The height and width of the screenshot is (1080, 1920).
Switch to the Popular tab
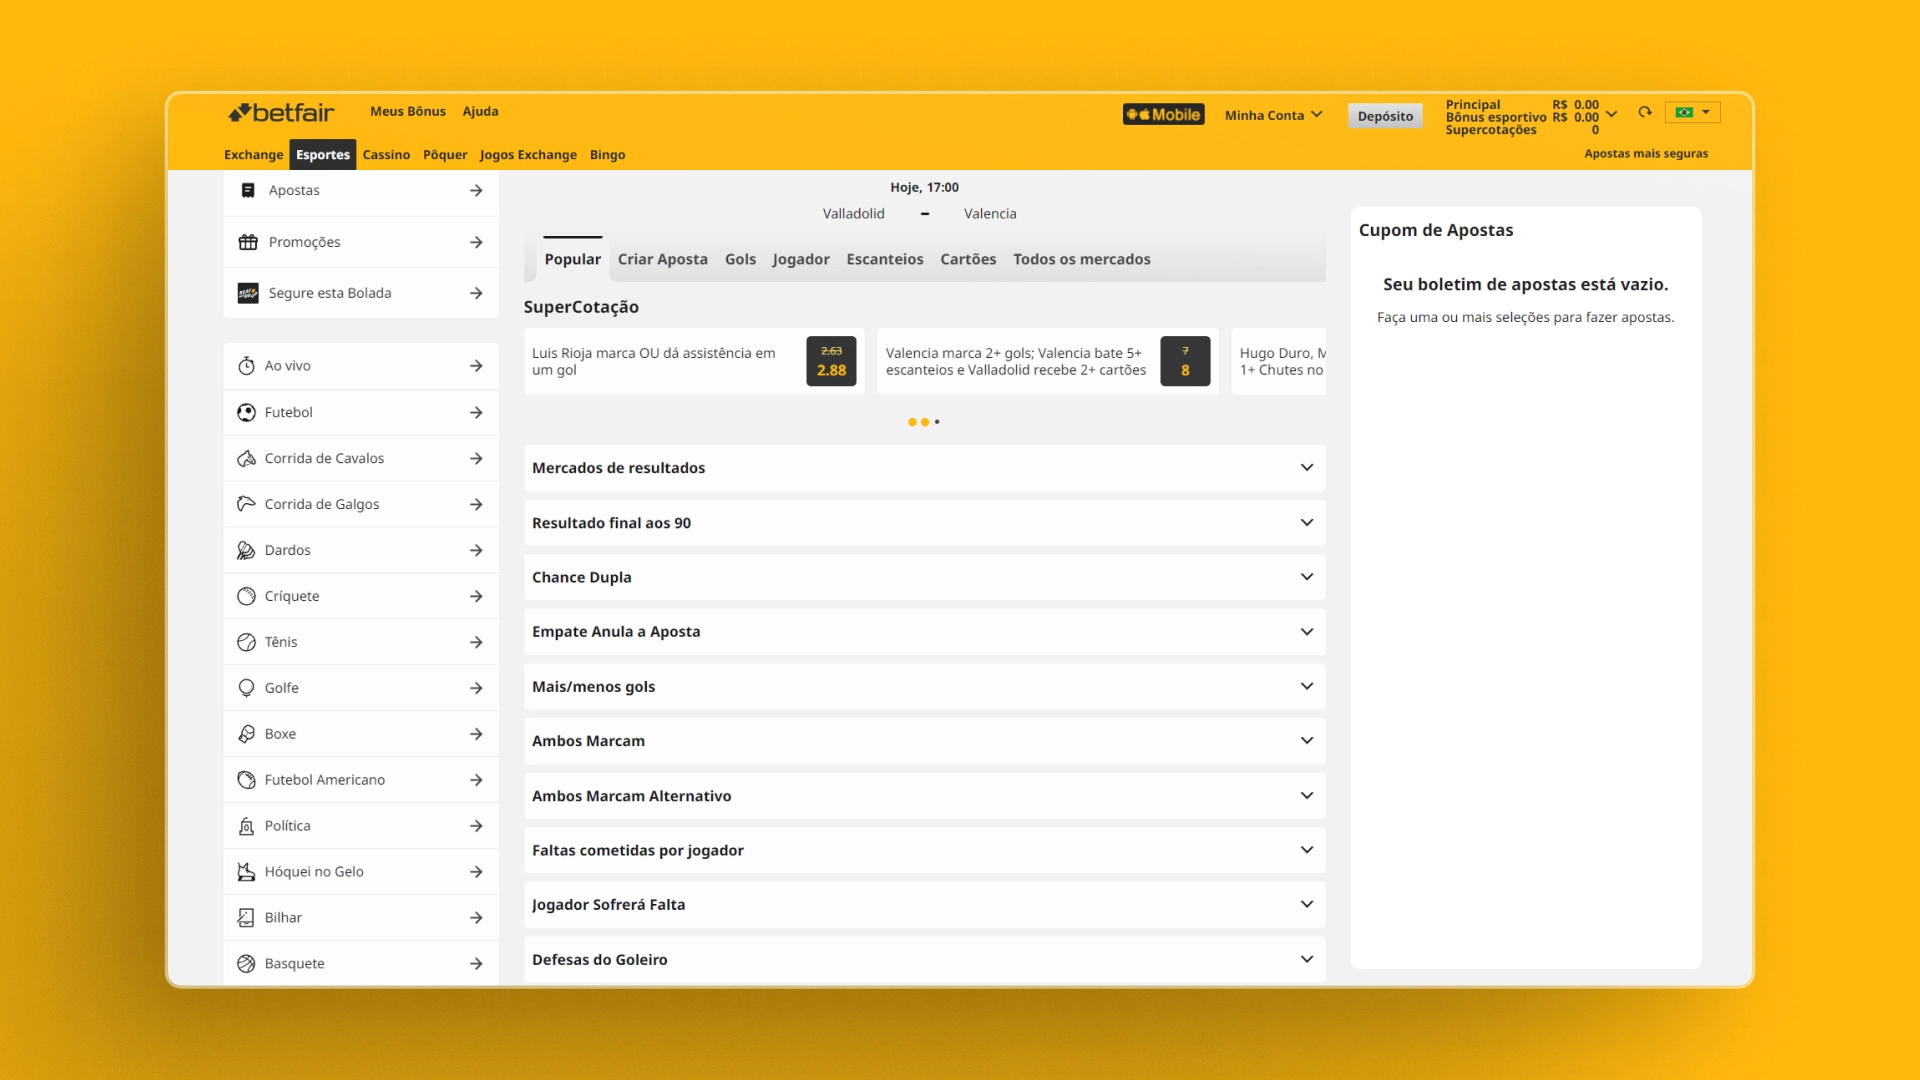pos(572,259)
